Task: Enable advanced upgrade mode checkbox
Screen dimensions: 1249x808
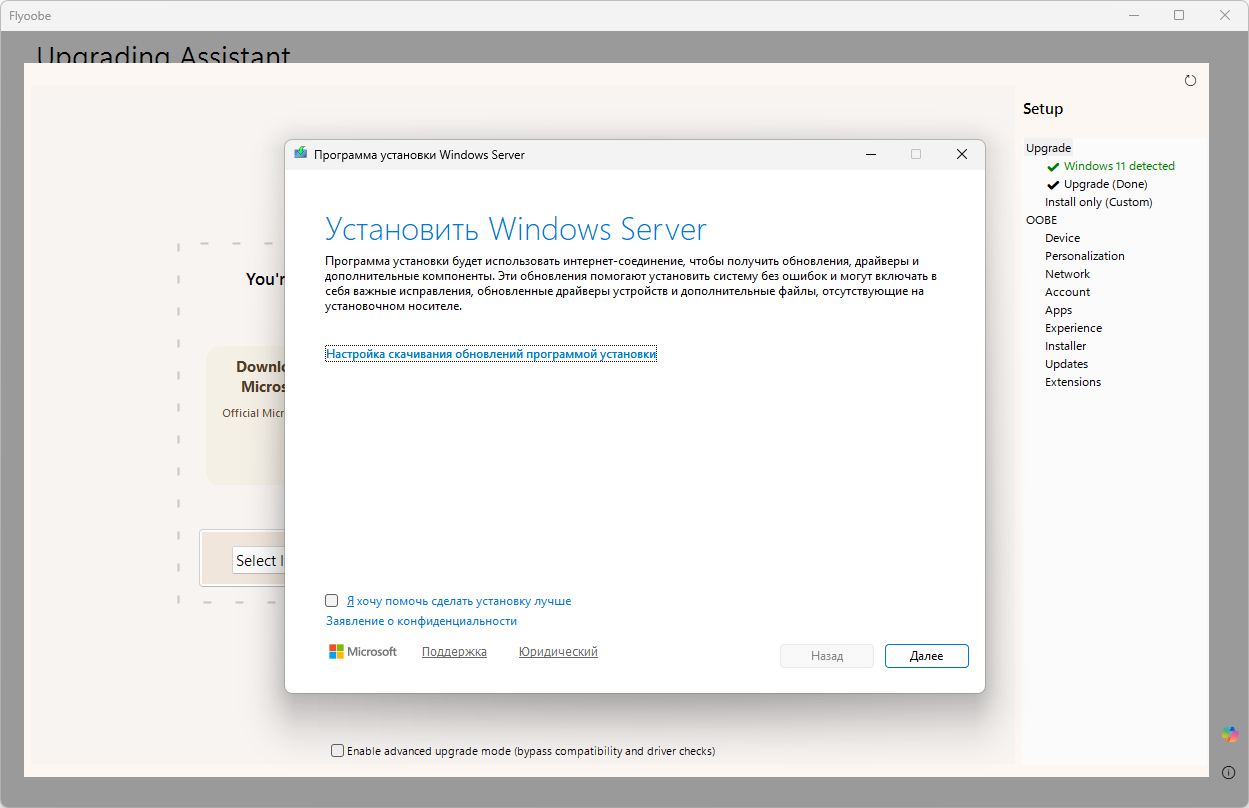Action: coord(337,751)
